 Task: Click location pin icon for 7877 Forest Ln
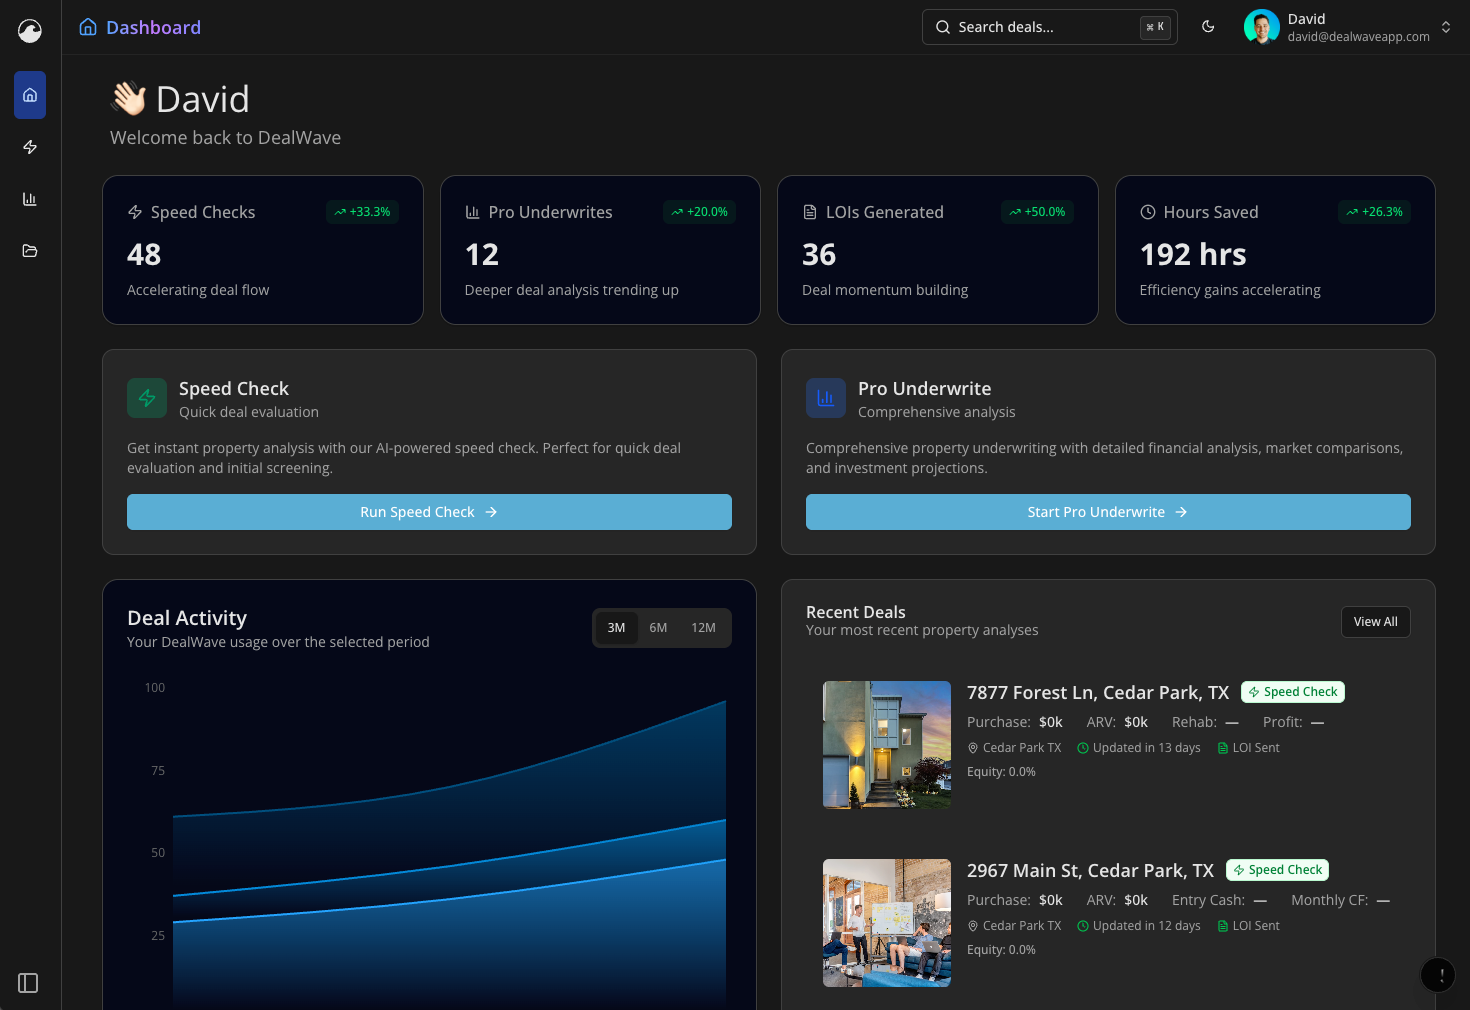click(x=973, y=748)
